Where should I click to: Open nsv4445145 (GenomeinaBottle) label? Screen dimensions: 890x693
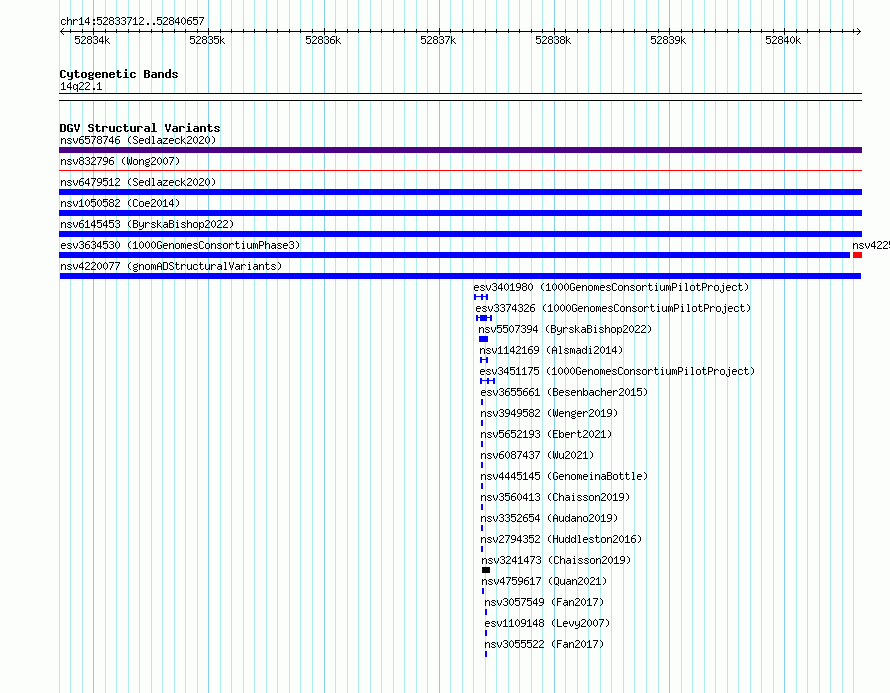pyautogui.click(x=564, y=476)
